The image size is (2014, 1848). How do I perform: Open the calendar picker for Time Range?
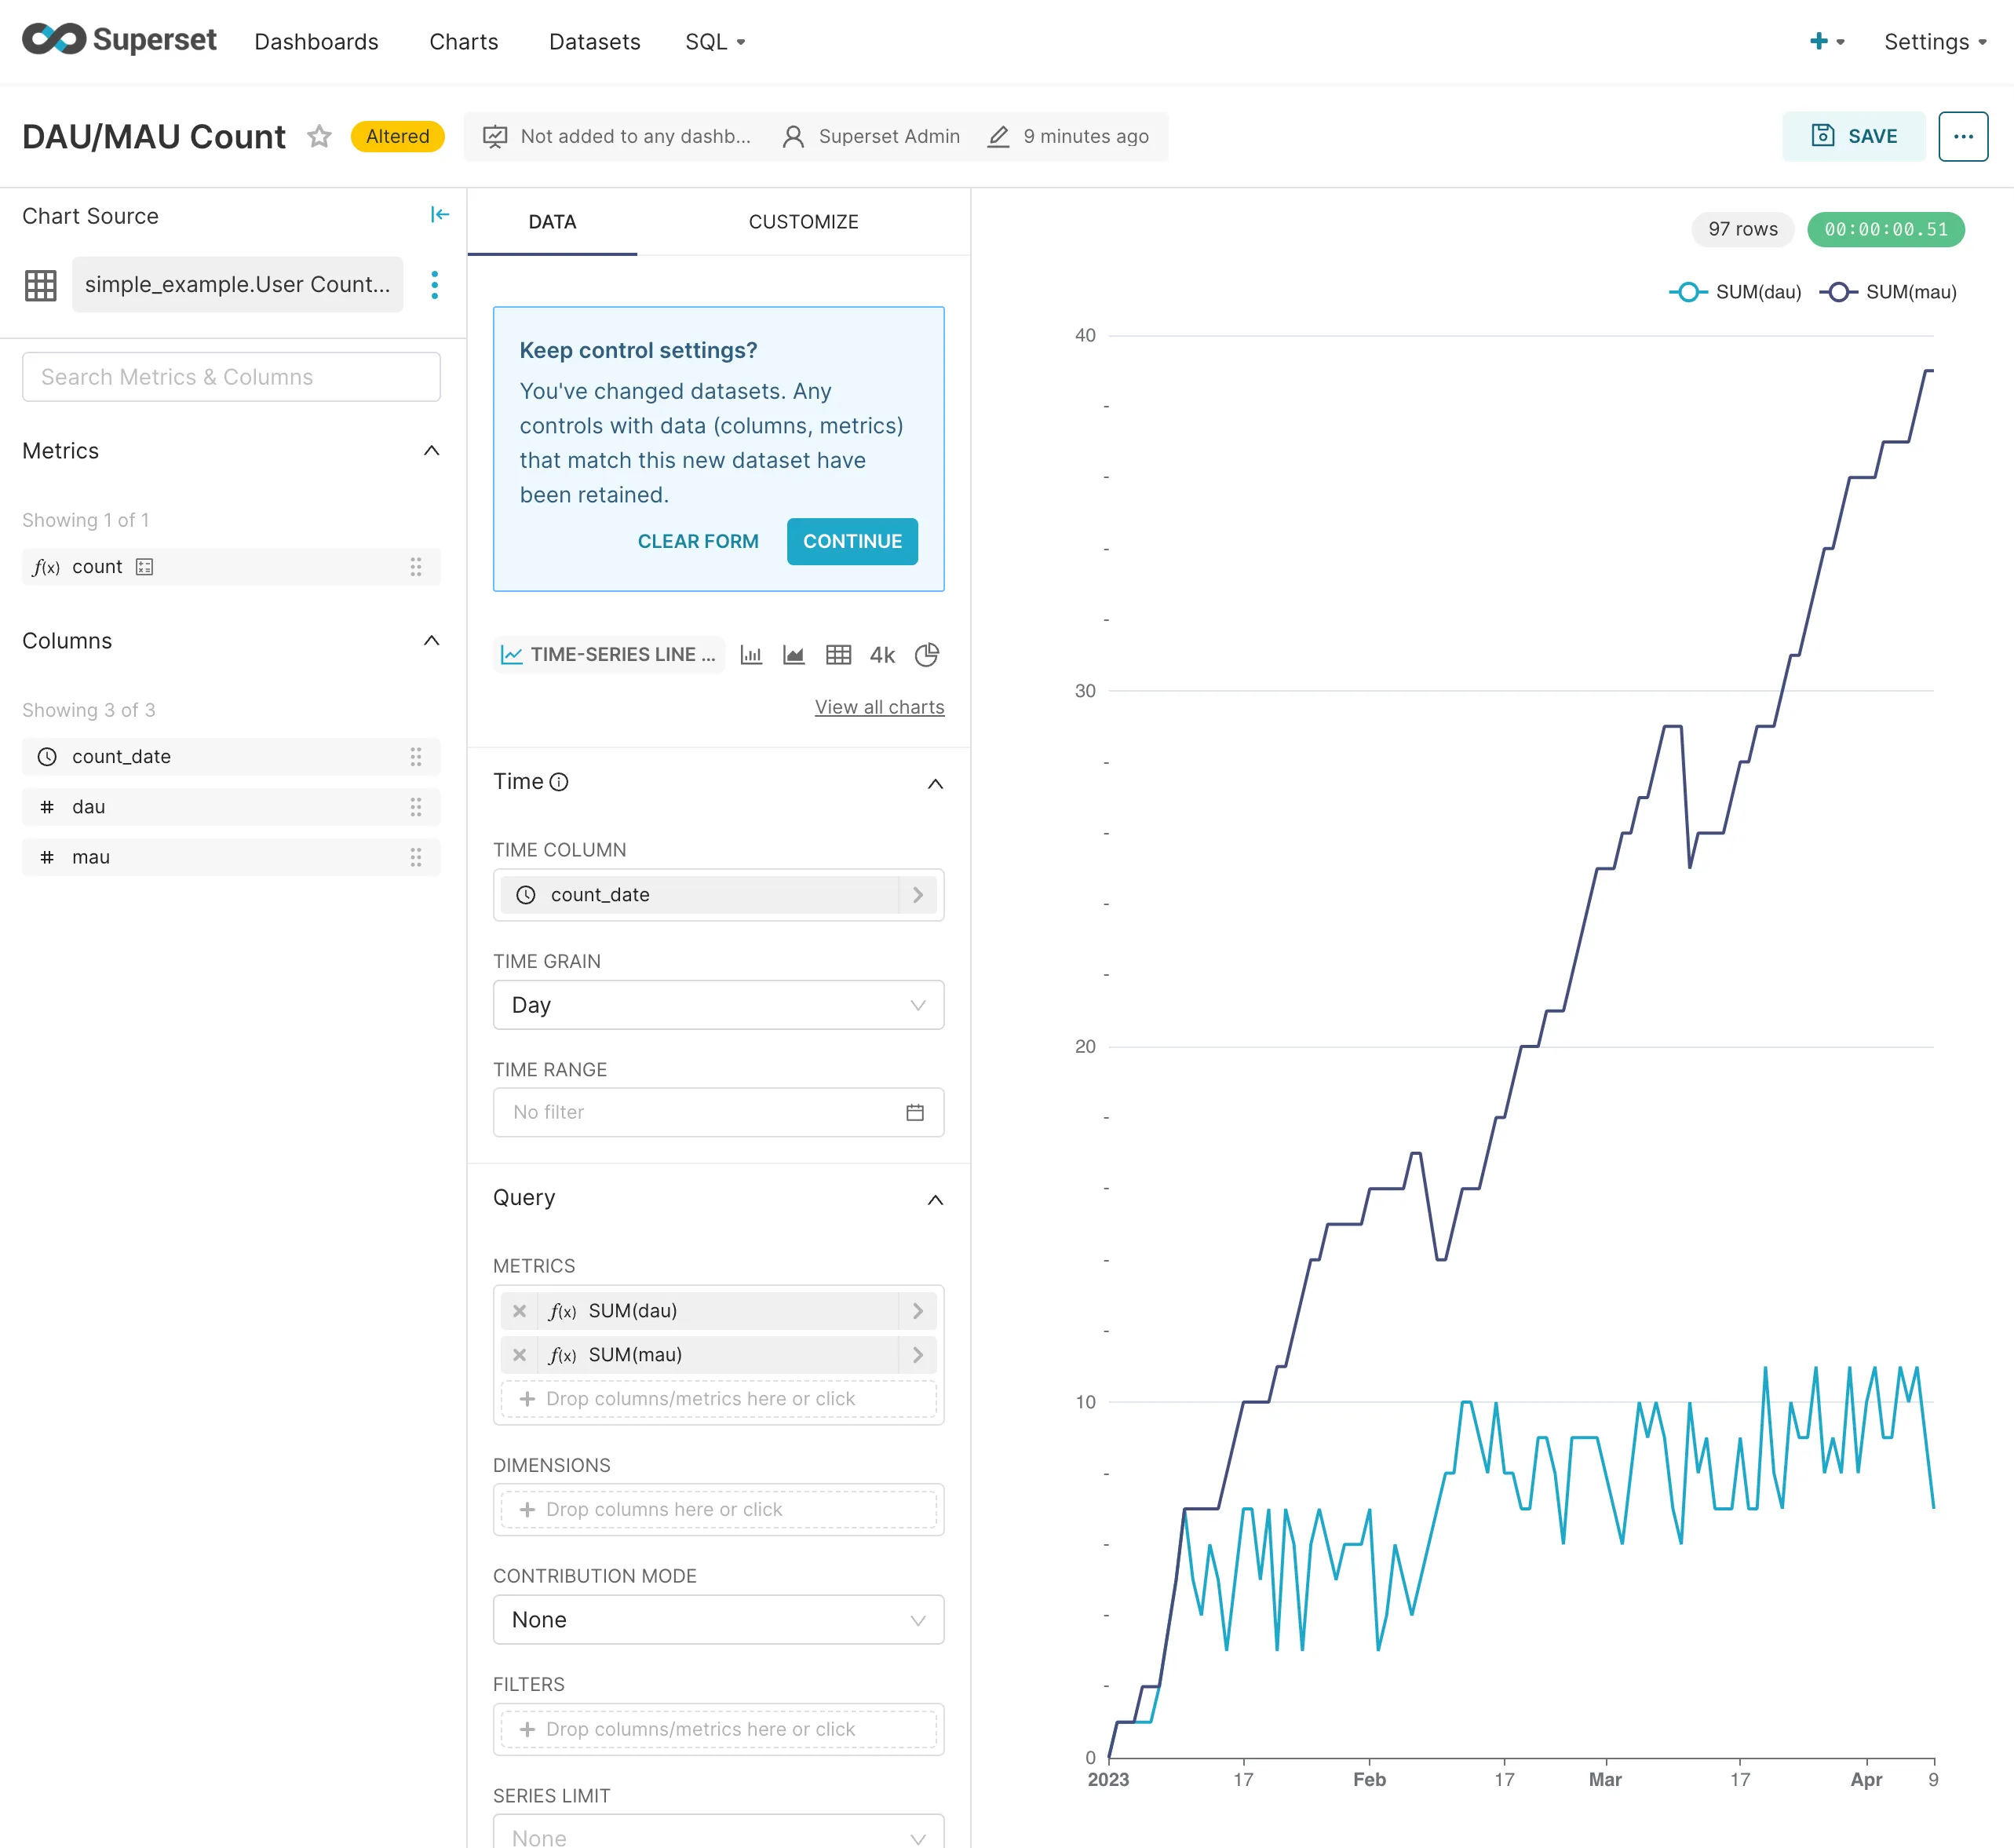click(x=915, y=1112)
